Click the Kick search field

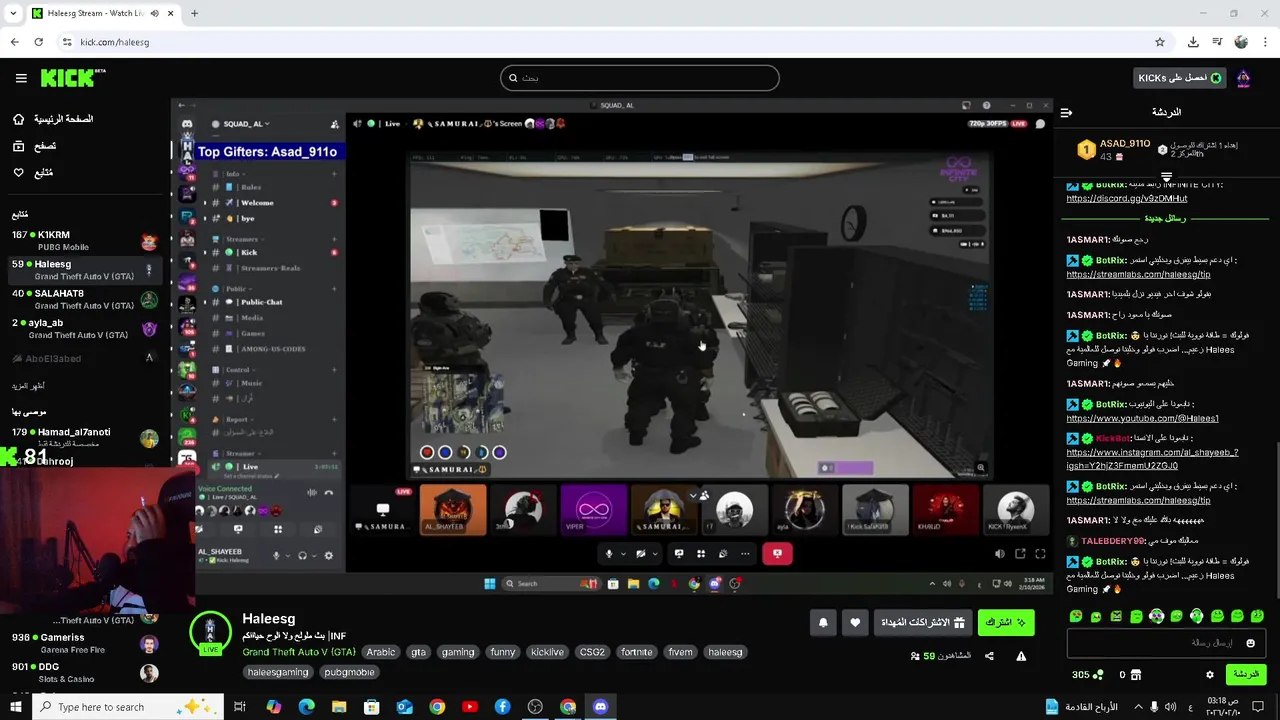click(640, 78)
